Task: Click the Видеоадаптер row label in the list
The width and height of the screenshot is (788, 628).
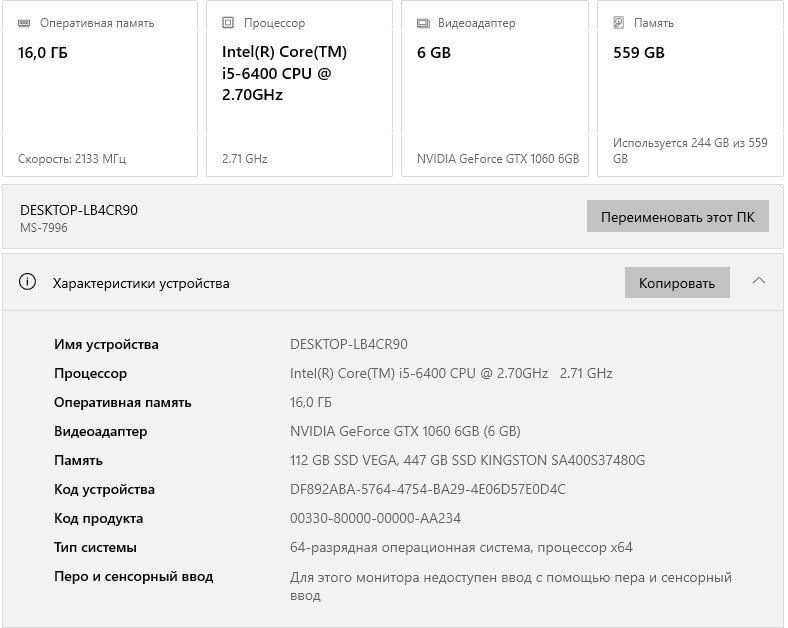Action: [x=101, y=432]
